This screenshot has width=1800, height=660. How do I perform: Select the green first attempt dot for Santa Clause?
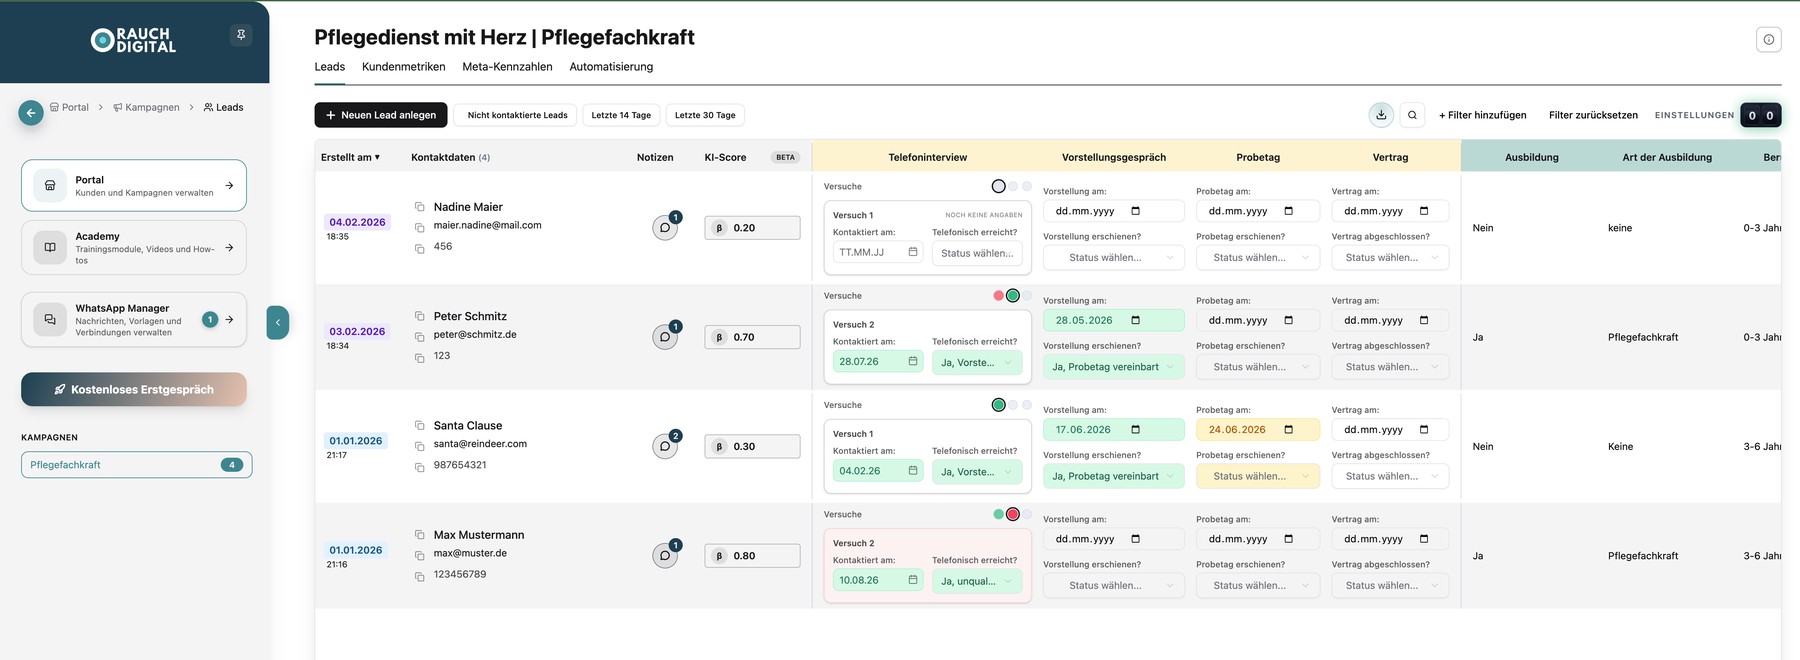pos(998,405)
